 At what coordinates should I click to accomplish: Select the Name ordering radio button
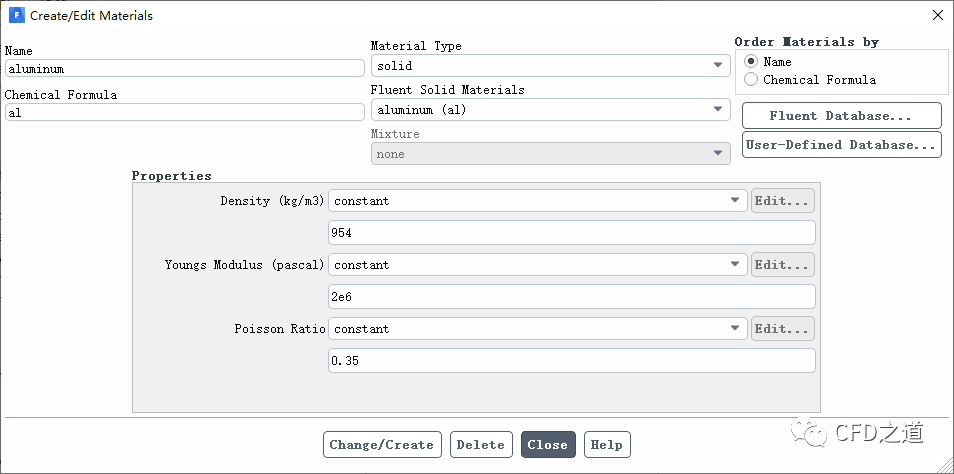tap(751, 62)
